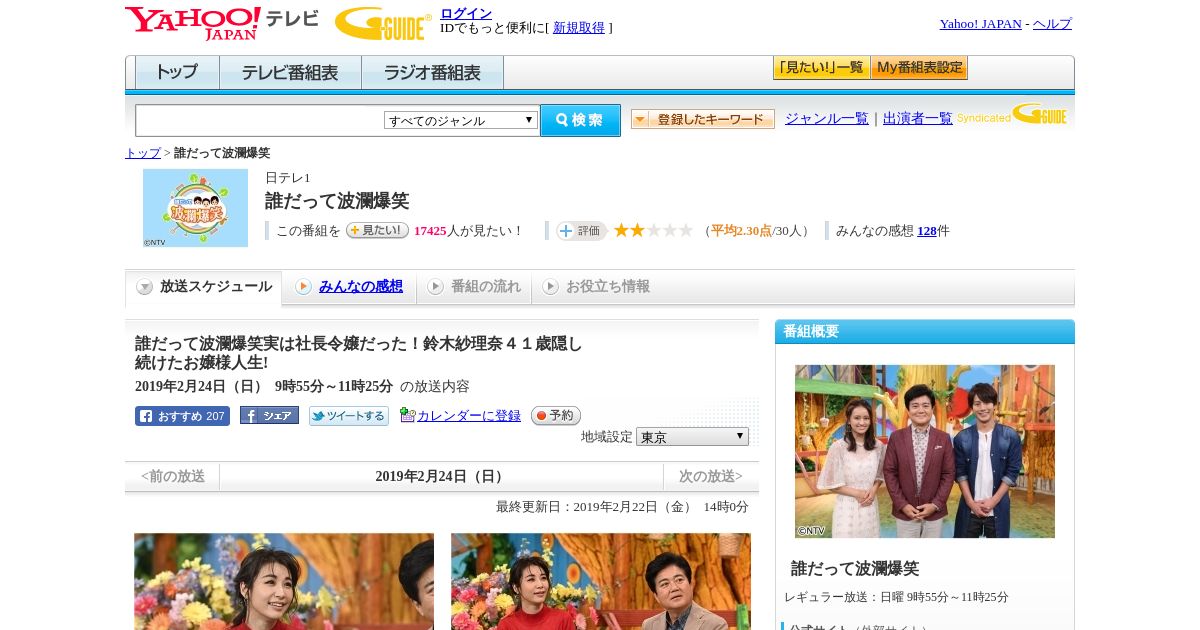Click the Facebook おすすめ 207 button
Image resolution: width=1200 pixels, height=630 pixels.
(x=182, y=416)
